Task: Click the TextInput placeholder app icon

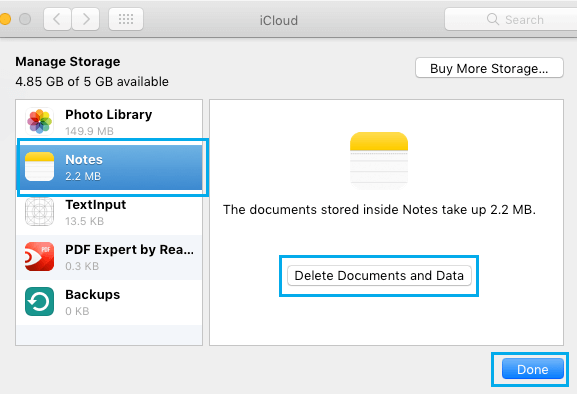Action: coord(39,212)
